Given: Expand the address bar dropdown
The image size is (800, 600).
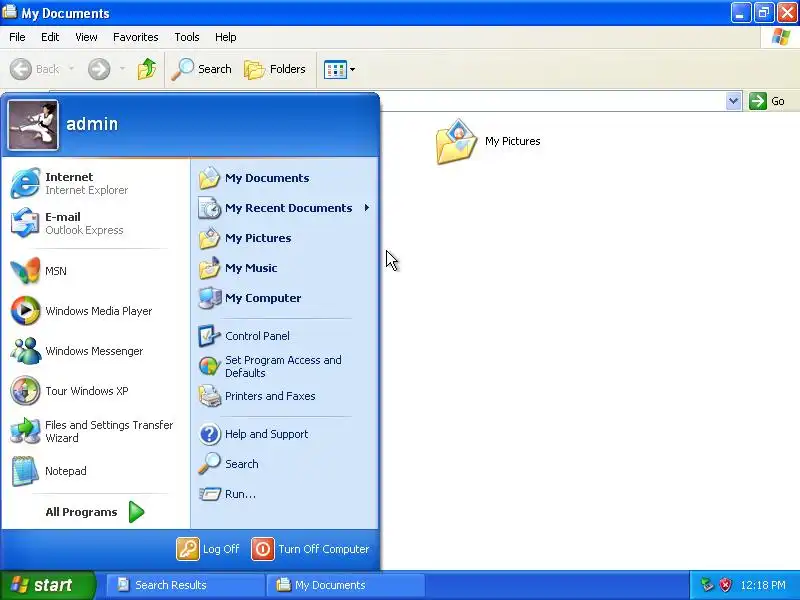Looking at the screenshot, I should (733, 101).
